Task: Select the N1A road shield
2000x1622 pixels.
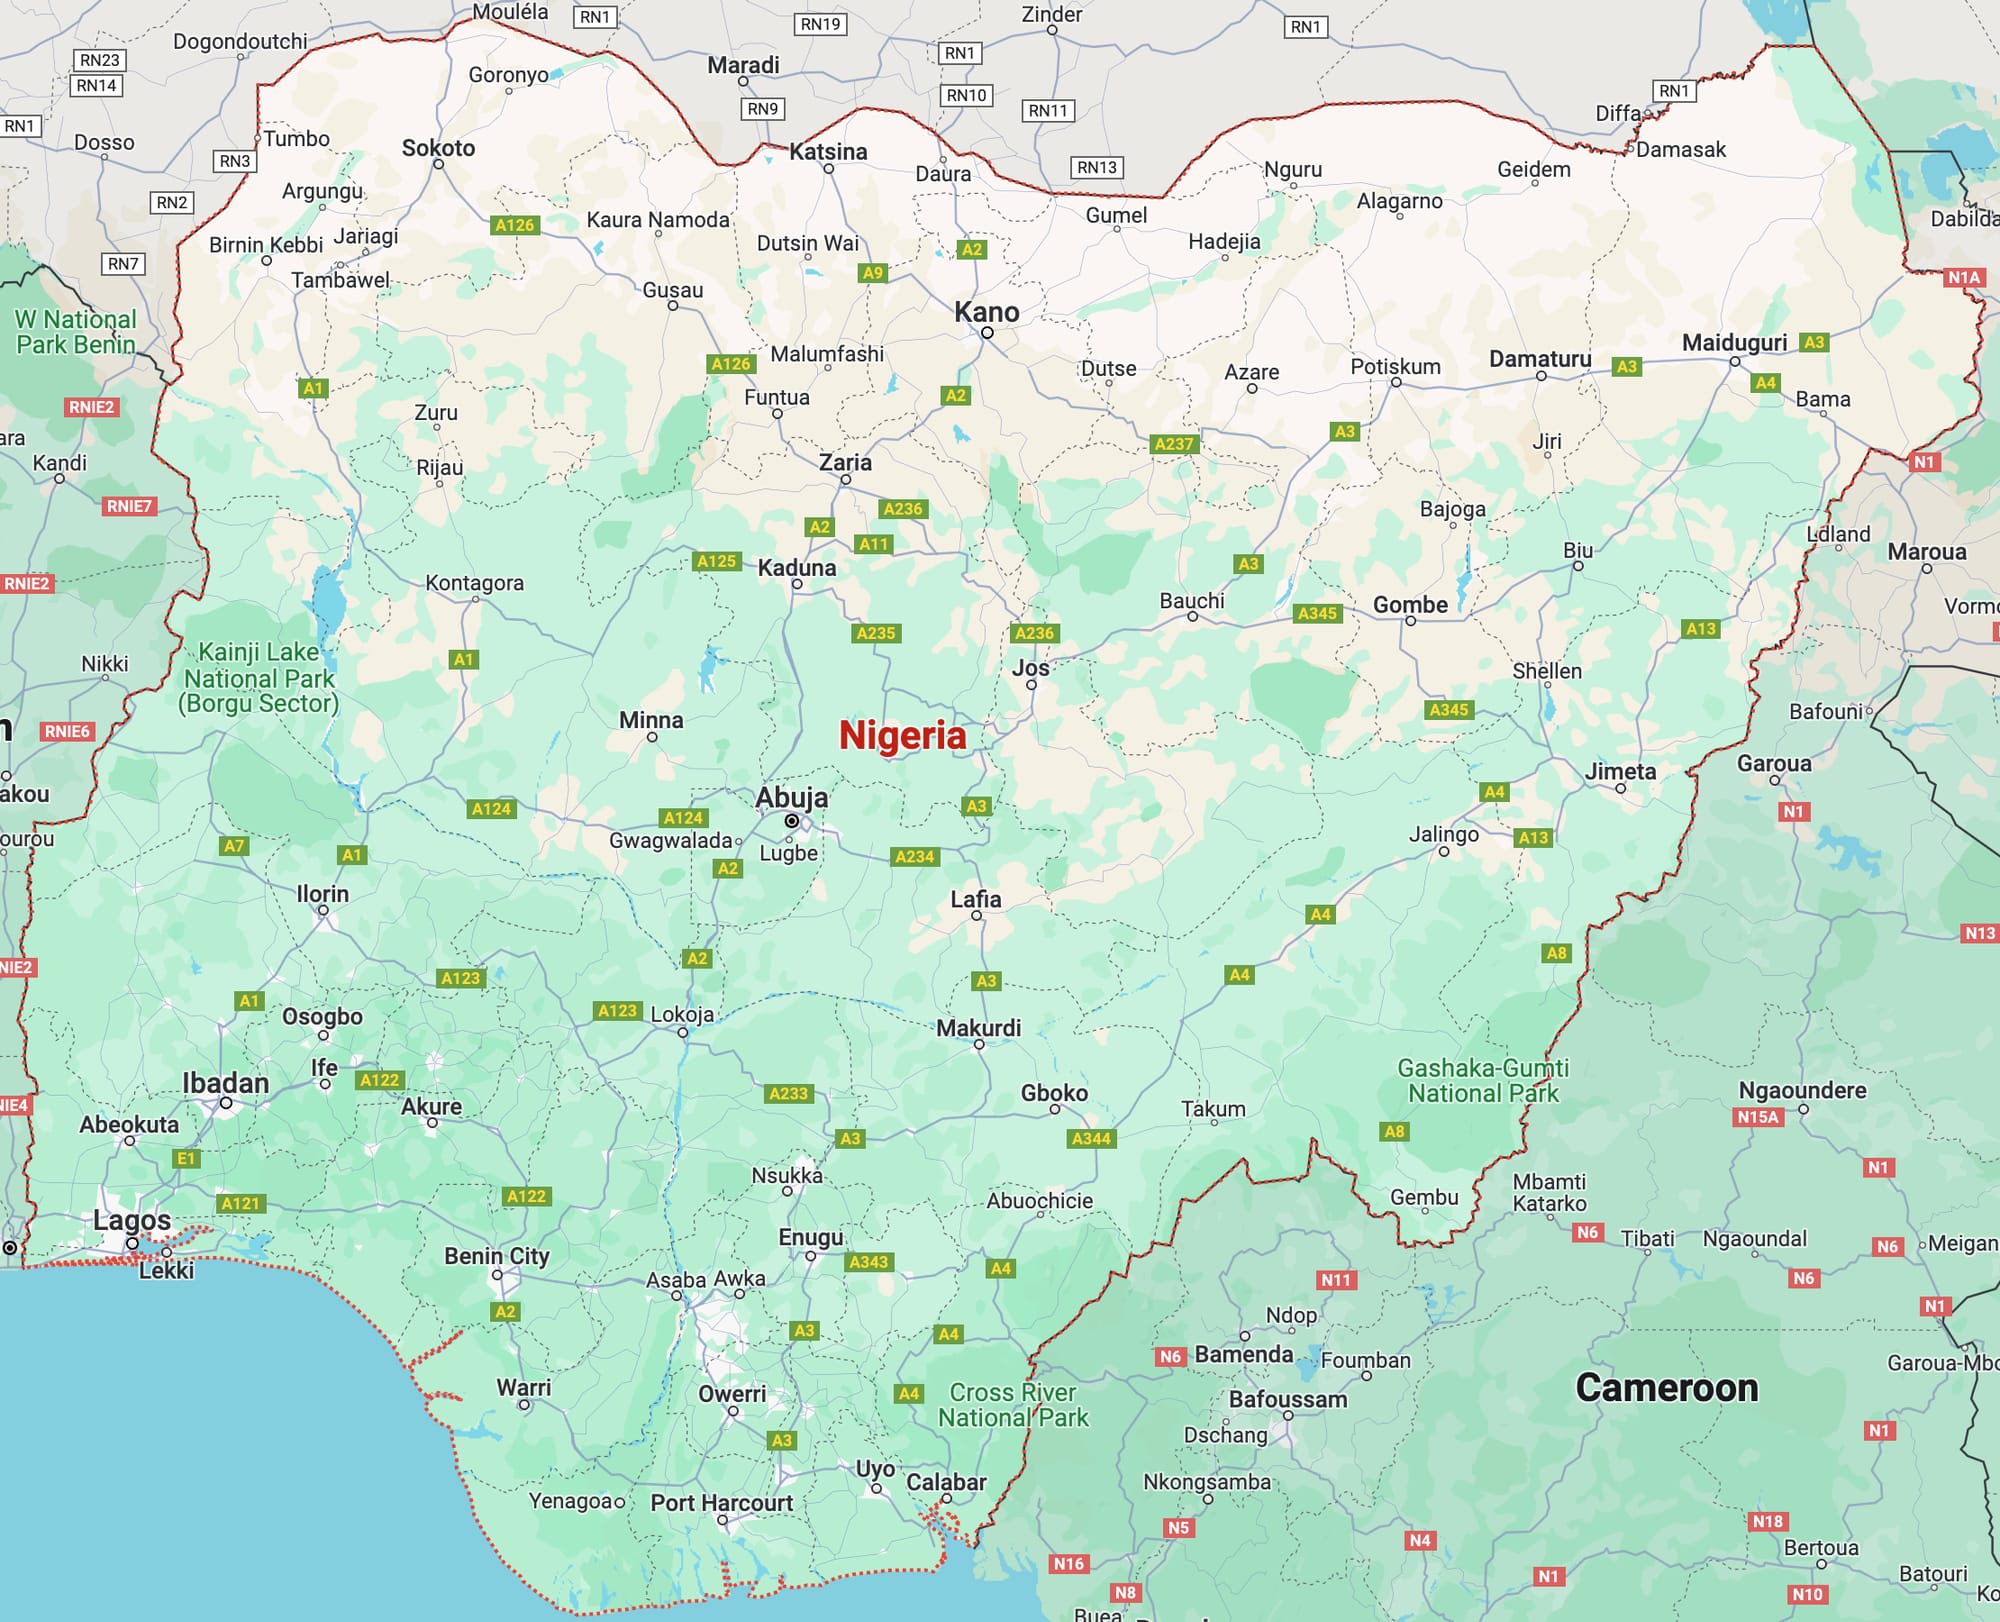Action: click(x=1963, y=278)
